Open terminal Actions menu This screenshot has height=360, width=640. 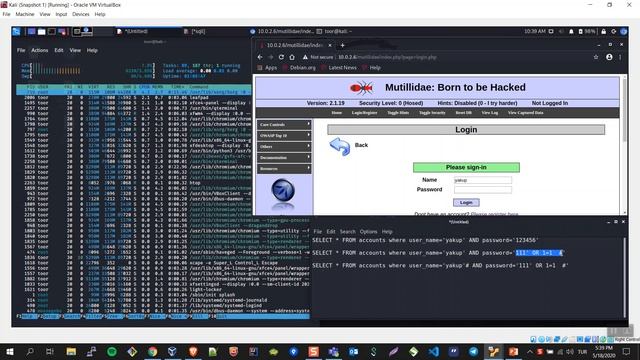tap(40, 50)
